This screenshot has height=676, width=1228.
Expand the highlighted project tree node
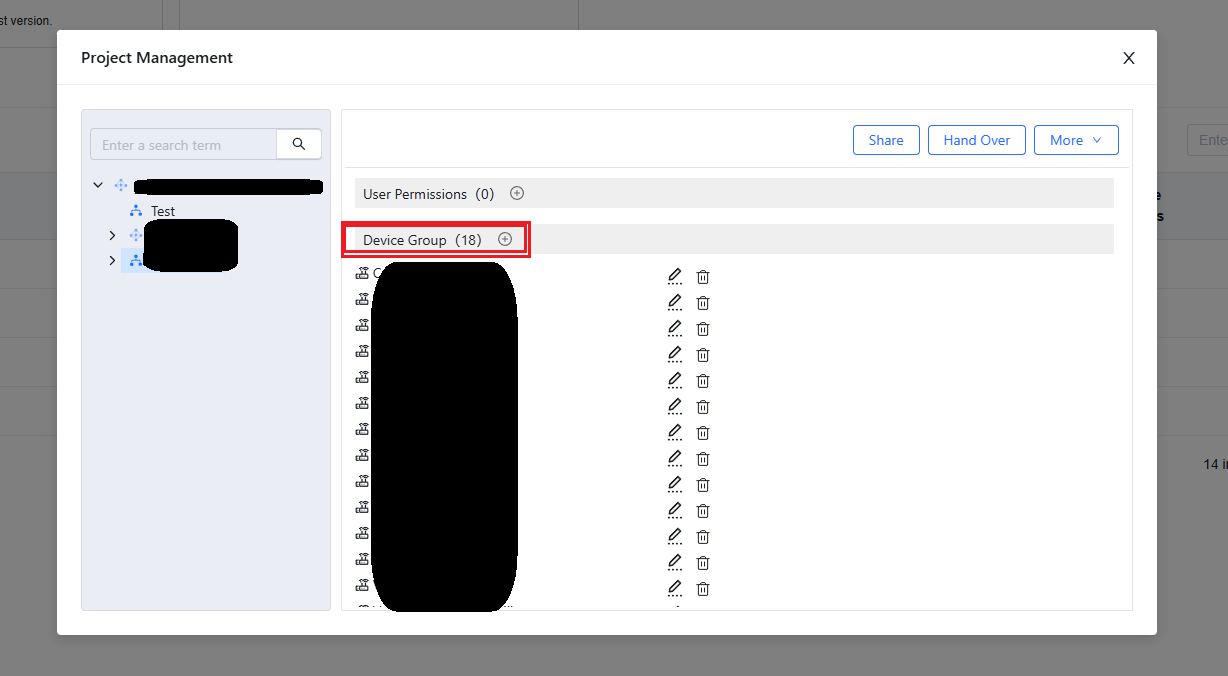[x=112, y=260]
